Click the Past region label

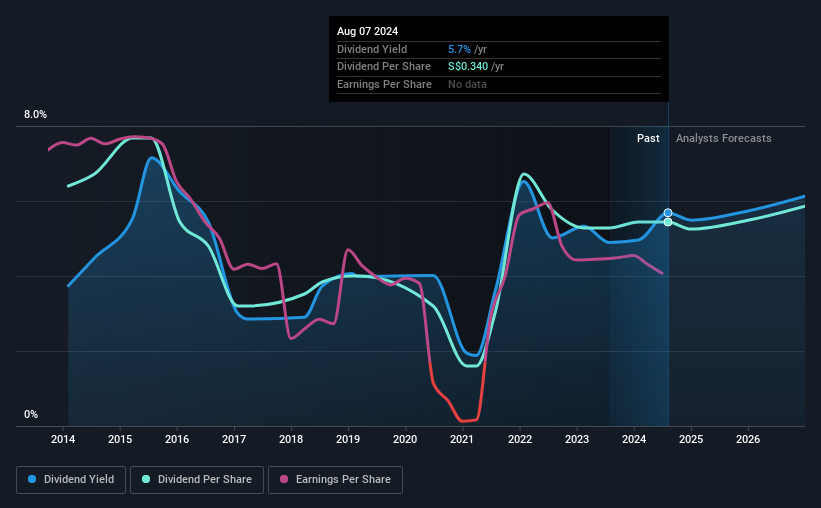pyautogui.click(x=648, y=138)
